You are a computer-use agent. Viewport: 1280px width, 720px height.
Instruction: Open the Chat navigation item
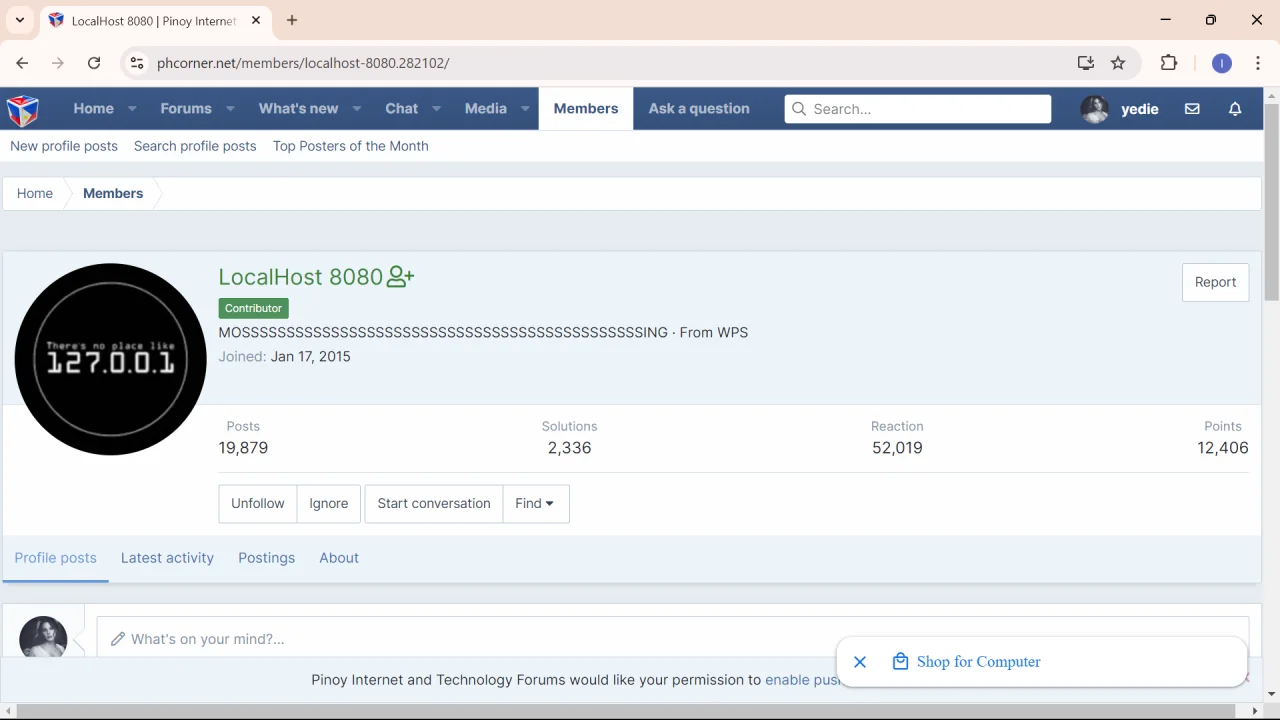402,109
